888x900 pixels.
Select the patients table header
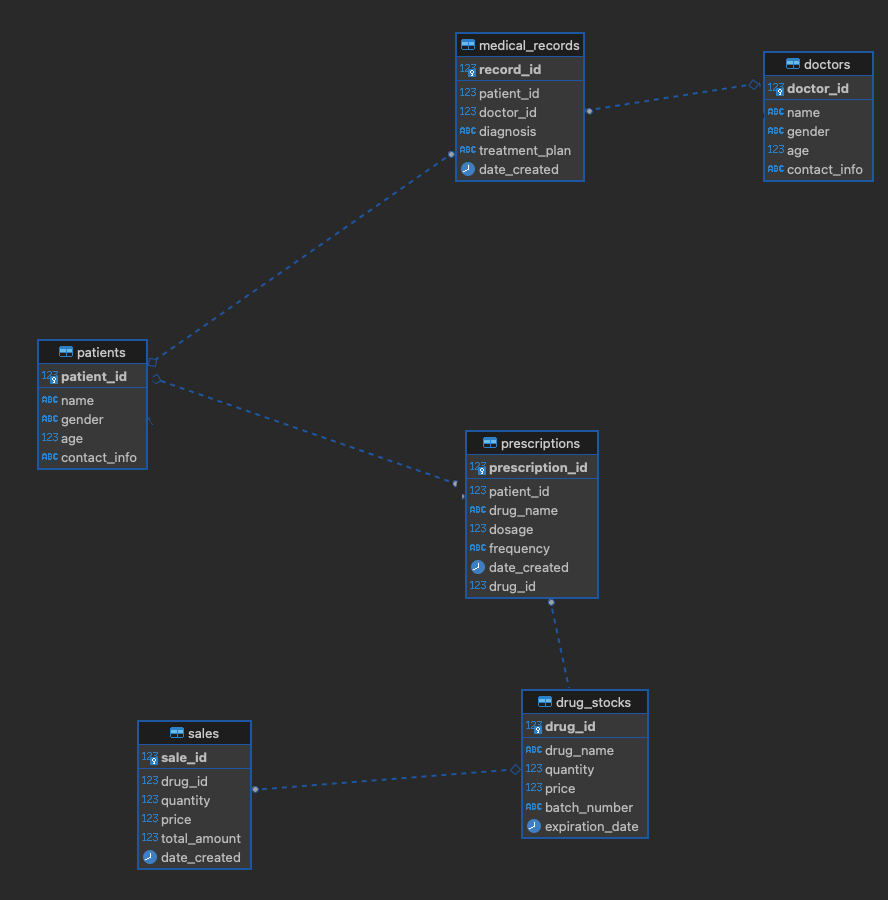(x=92, y=352)
